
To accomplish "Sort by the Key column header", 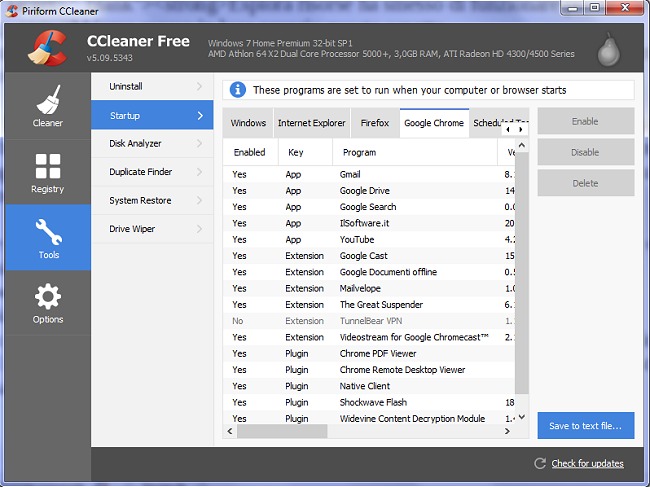I will pos(305,152).
